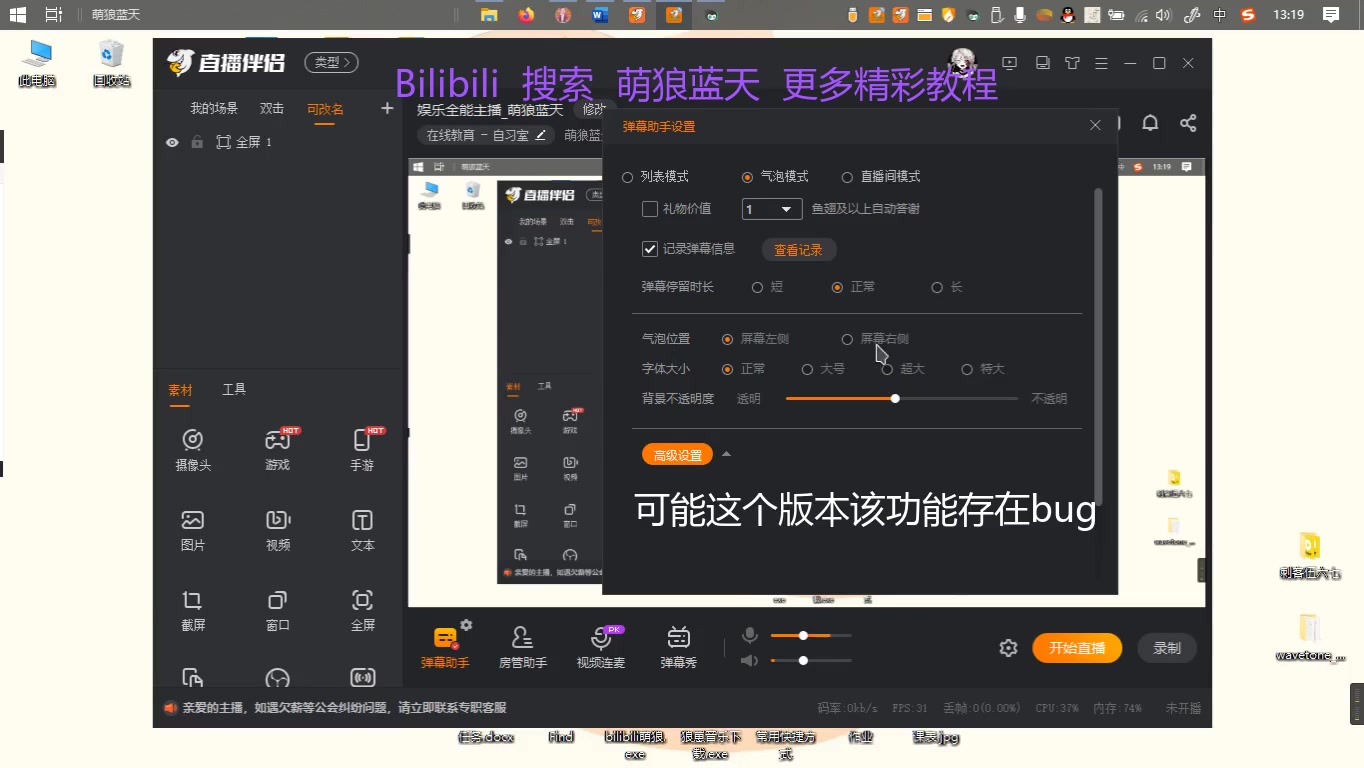Click 录制 record button
1364x768 pixels.
point(1167,648)
